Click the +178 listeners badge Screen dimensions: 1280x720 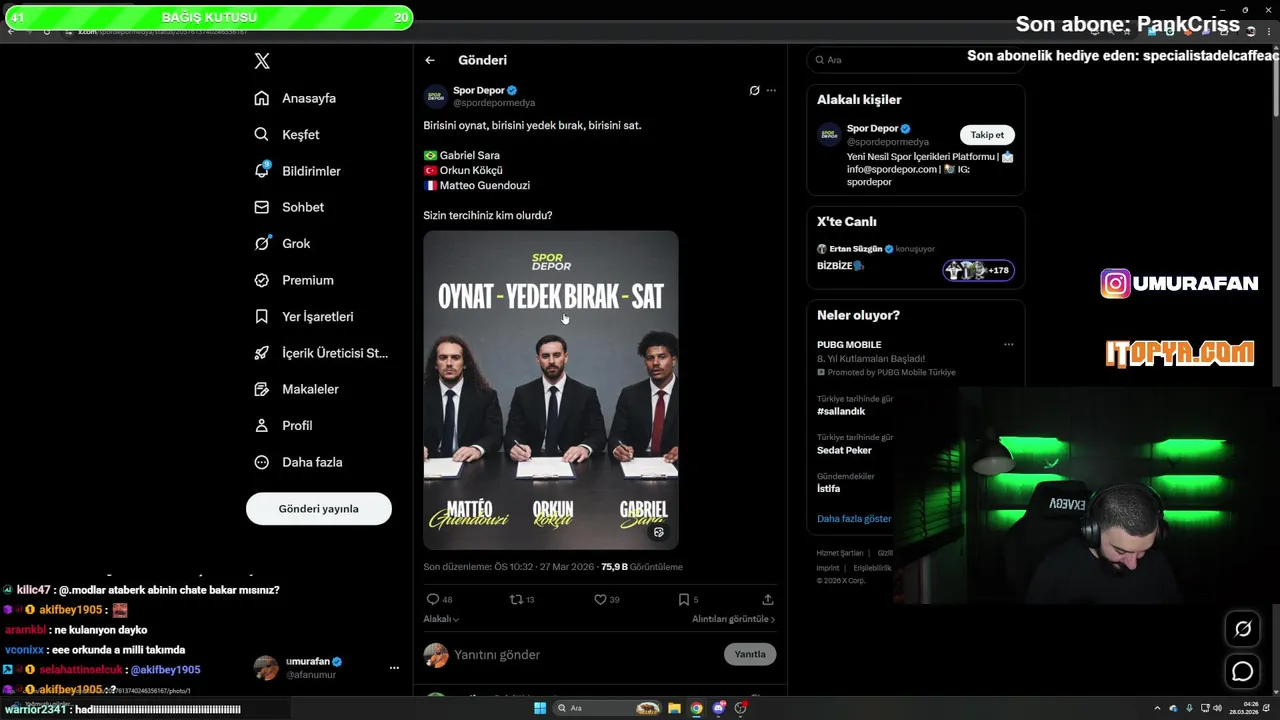click(978, 270)
